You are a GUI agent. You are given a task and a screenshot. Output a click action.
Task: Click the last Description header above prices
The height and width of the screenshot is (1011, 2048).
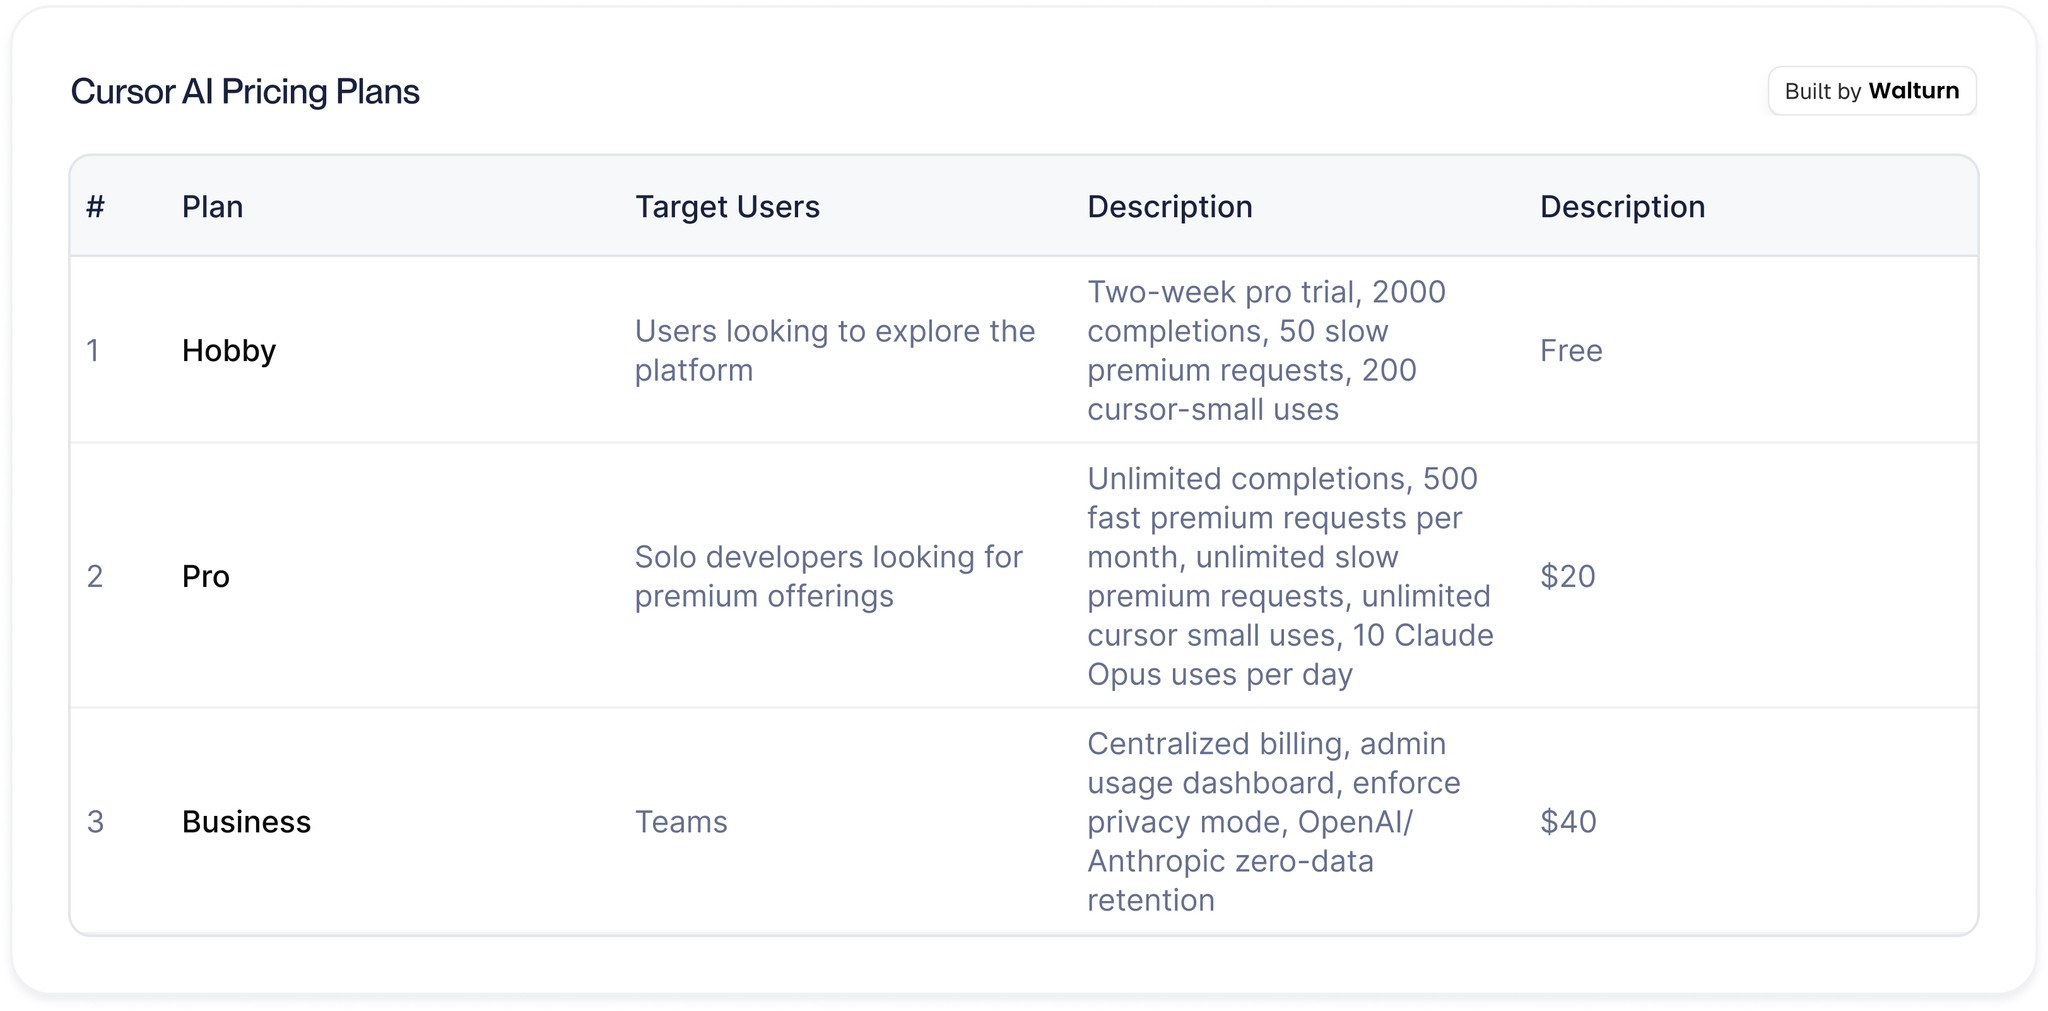click(1622, 207)
